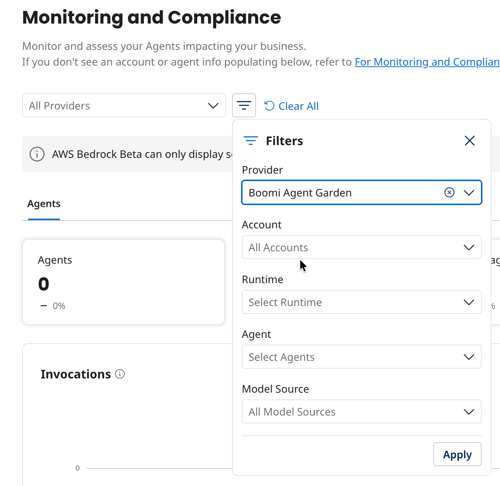Expand the Provider dropdown in Filters

coord(469,192)
